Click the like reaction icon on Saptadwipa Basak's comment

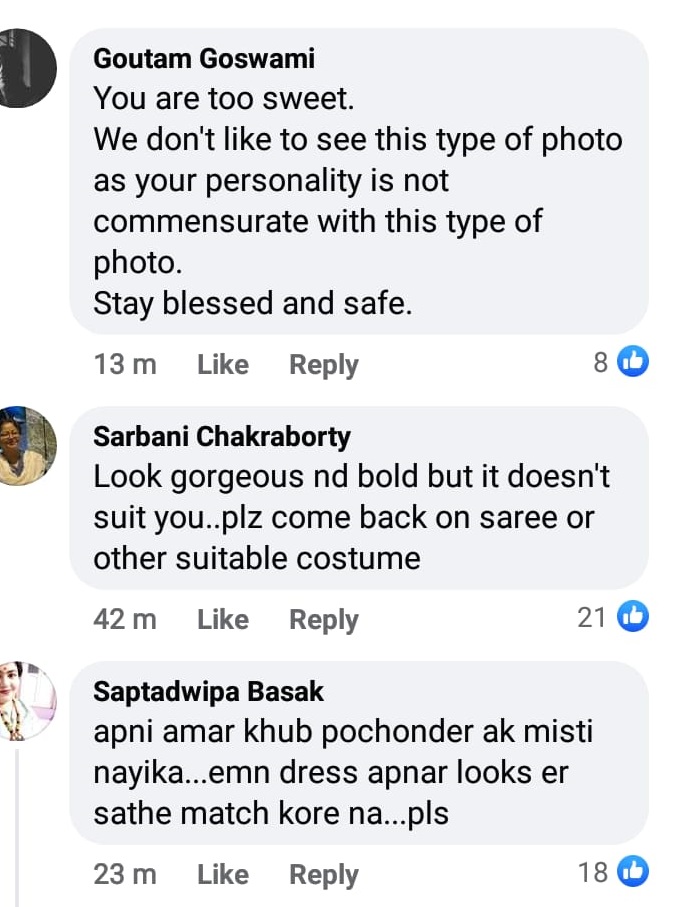633,872
